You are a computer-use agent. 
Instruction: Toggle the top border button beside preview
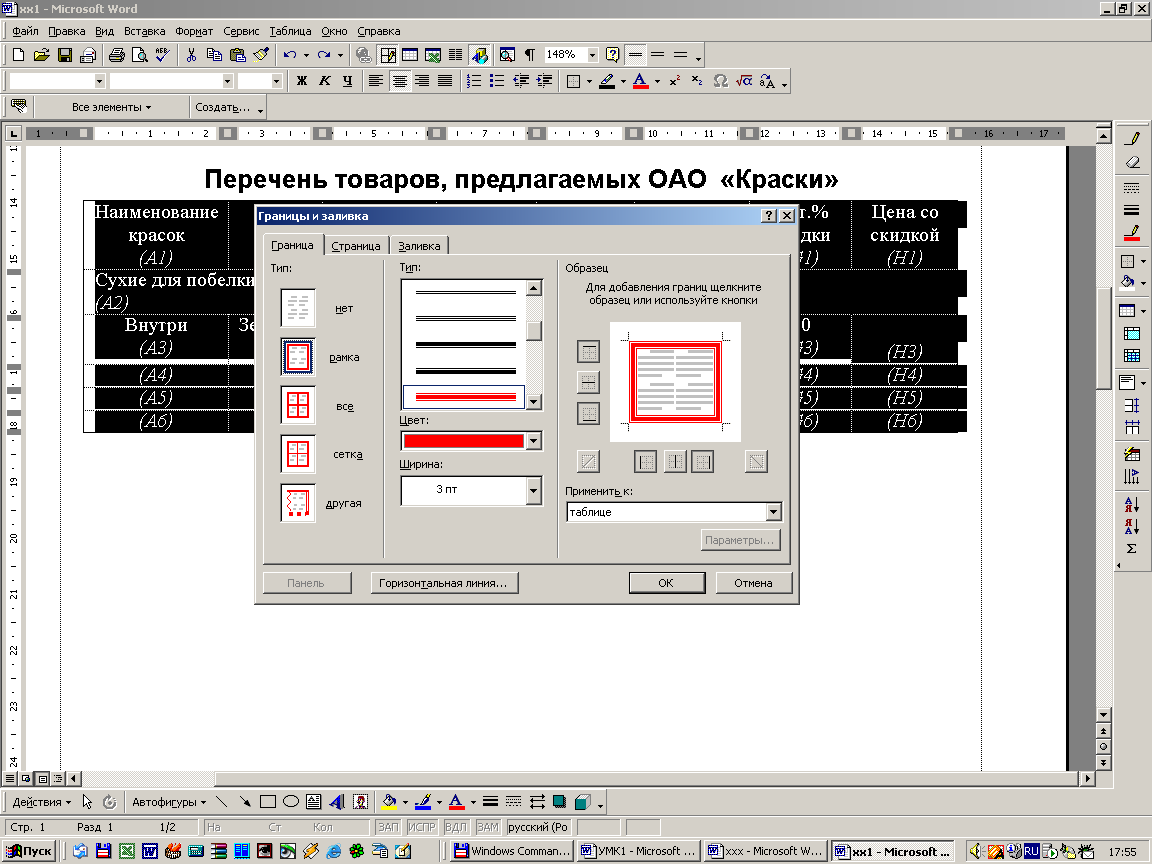(589, 352)
